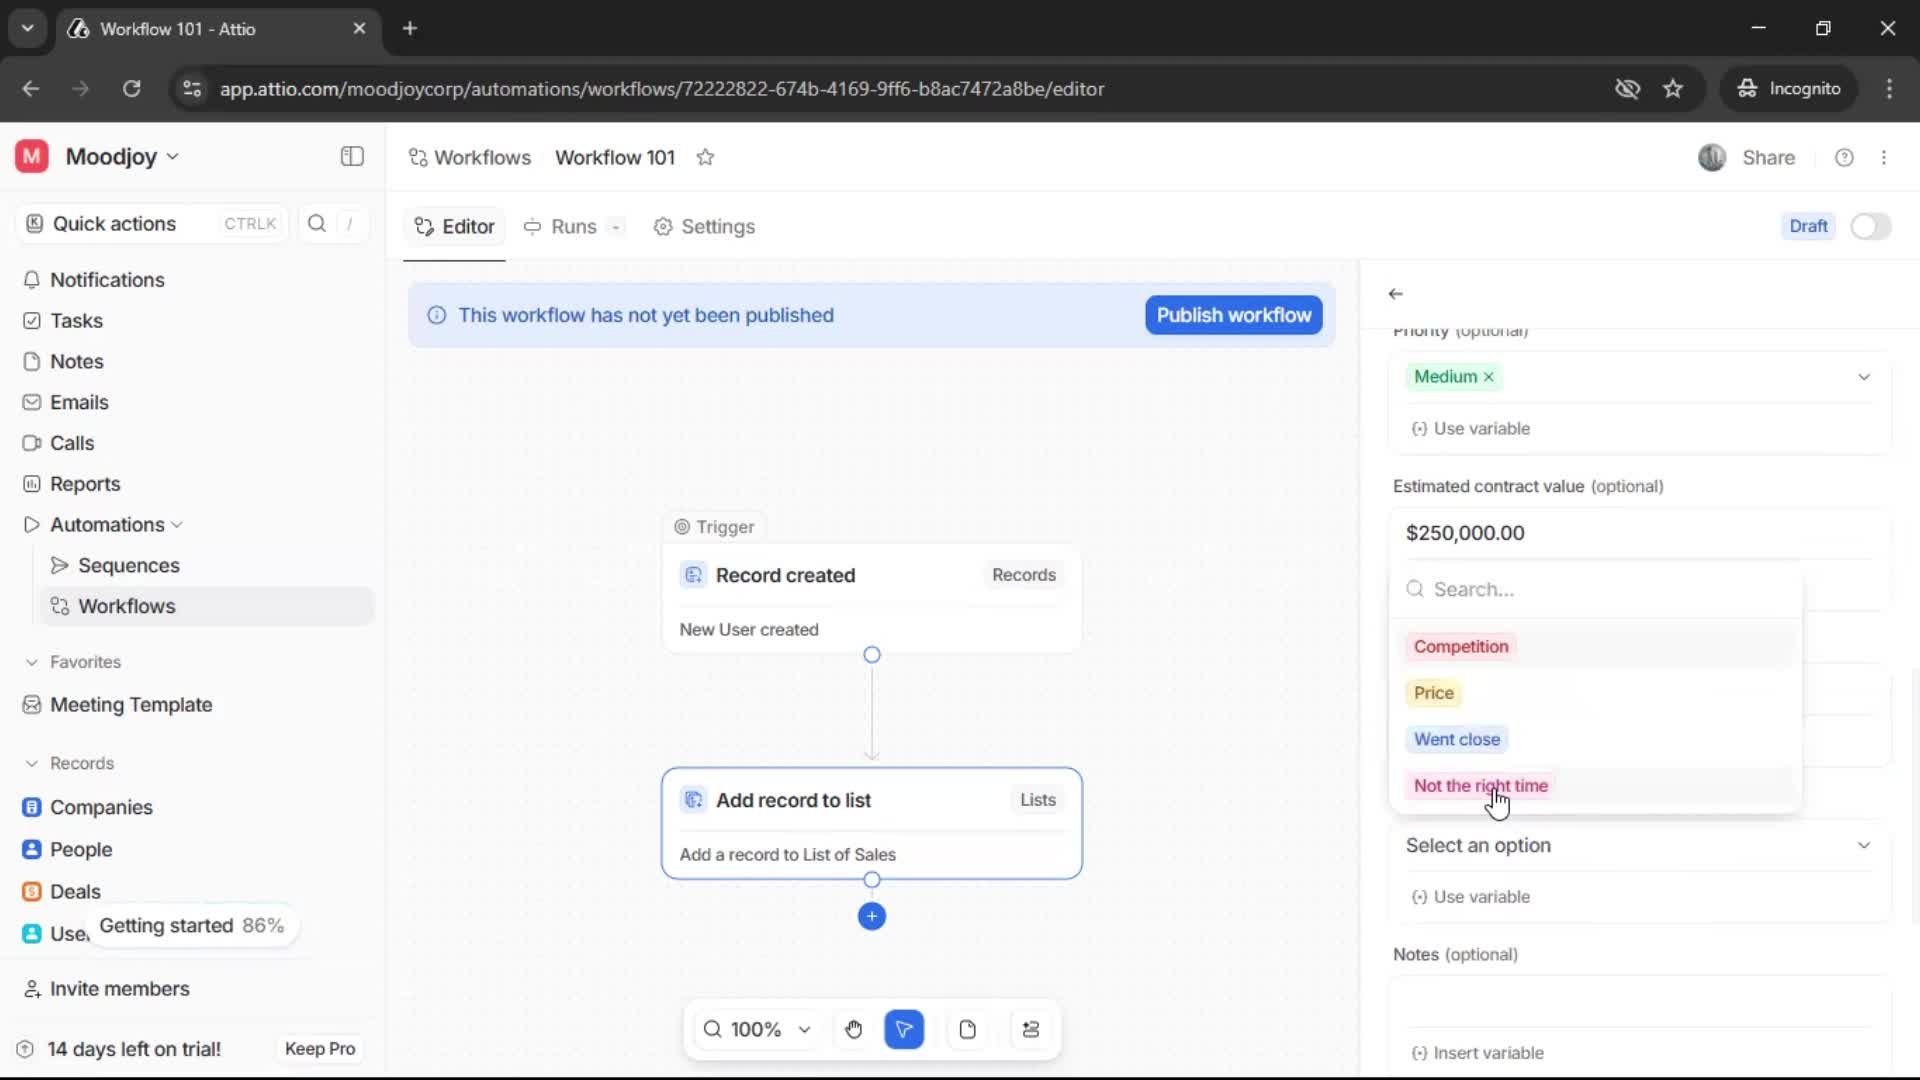Image resolution: width=1920 pixels, height=1080 pixels.
Task: Expand the Automations section in sidebar
Action: click(x=177, y=524)
